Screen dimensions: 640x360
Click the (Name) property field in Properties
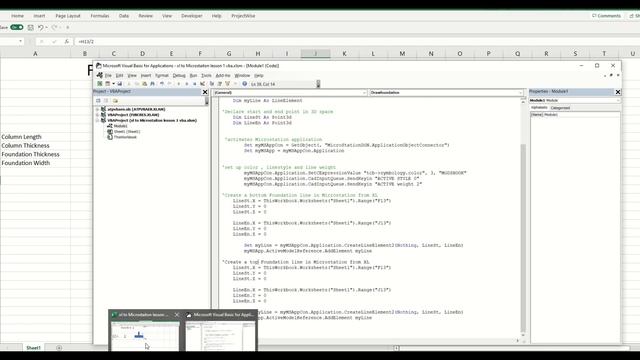[575, 115]
